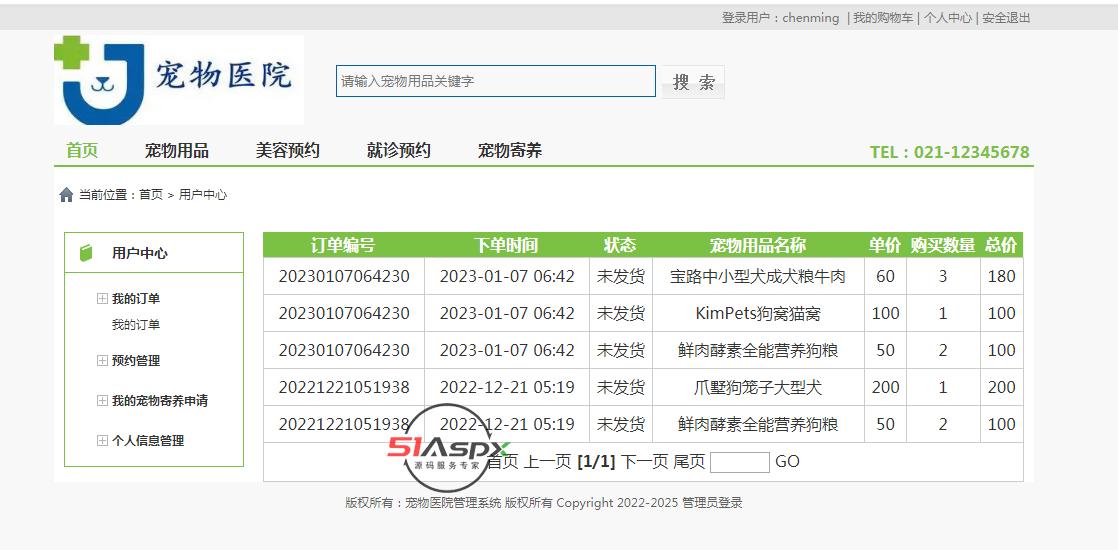Open 我的购物车 link in top bar
The height and width of the screenshot is (550, 1118).
(883, 18)
